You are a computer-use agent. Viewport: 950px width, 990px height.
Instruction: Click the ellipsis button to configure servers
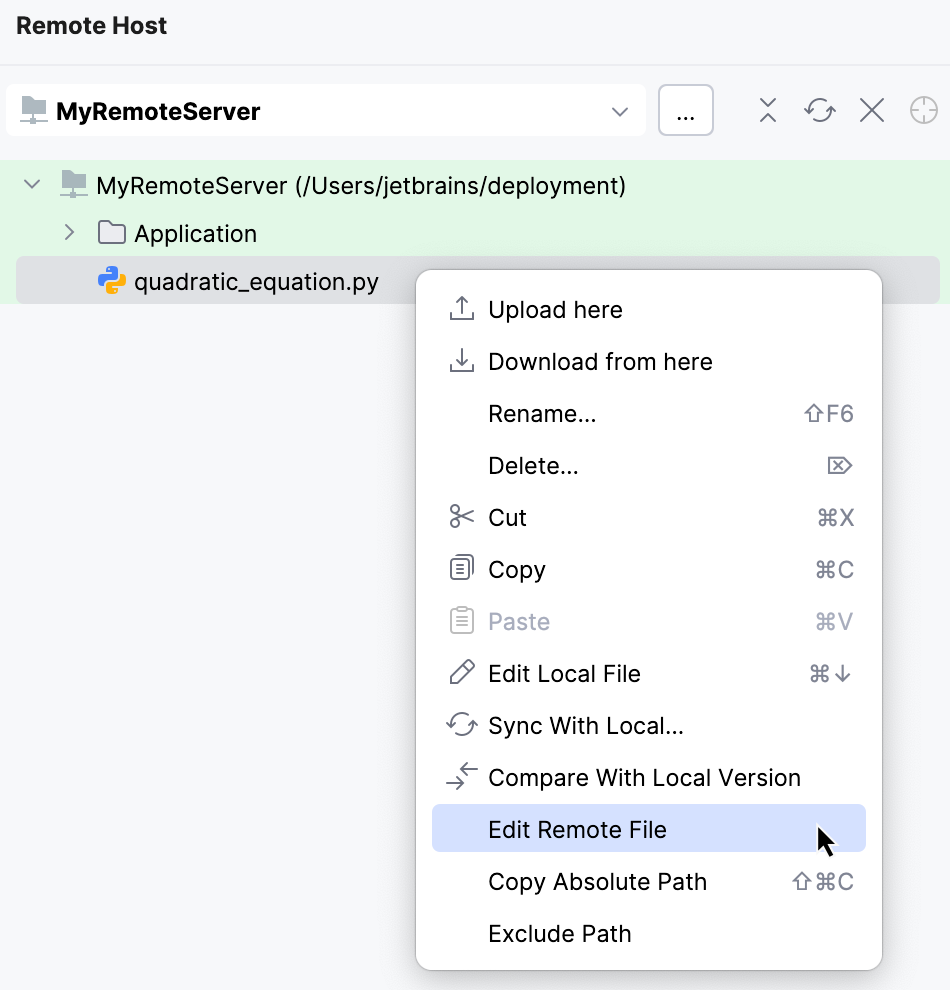click(685, 110)
